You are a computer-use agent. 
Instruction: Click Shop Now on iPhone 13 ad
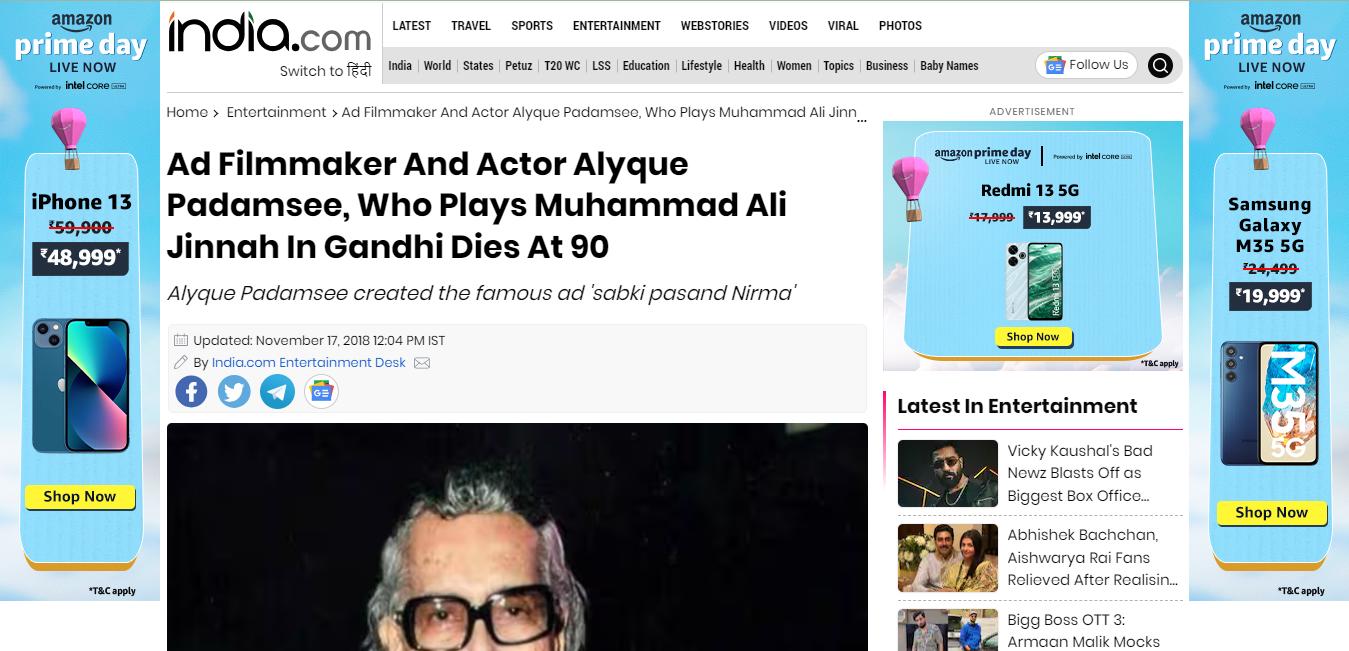click(80, 497)
